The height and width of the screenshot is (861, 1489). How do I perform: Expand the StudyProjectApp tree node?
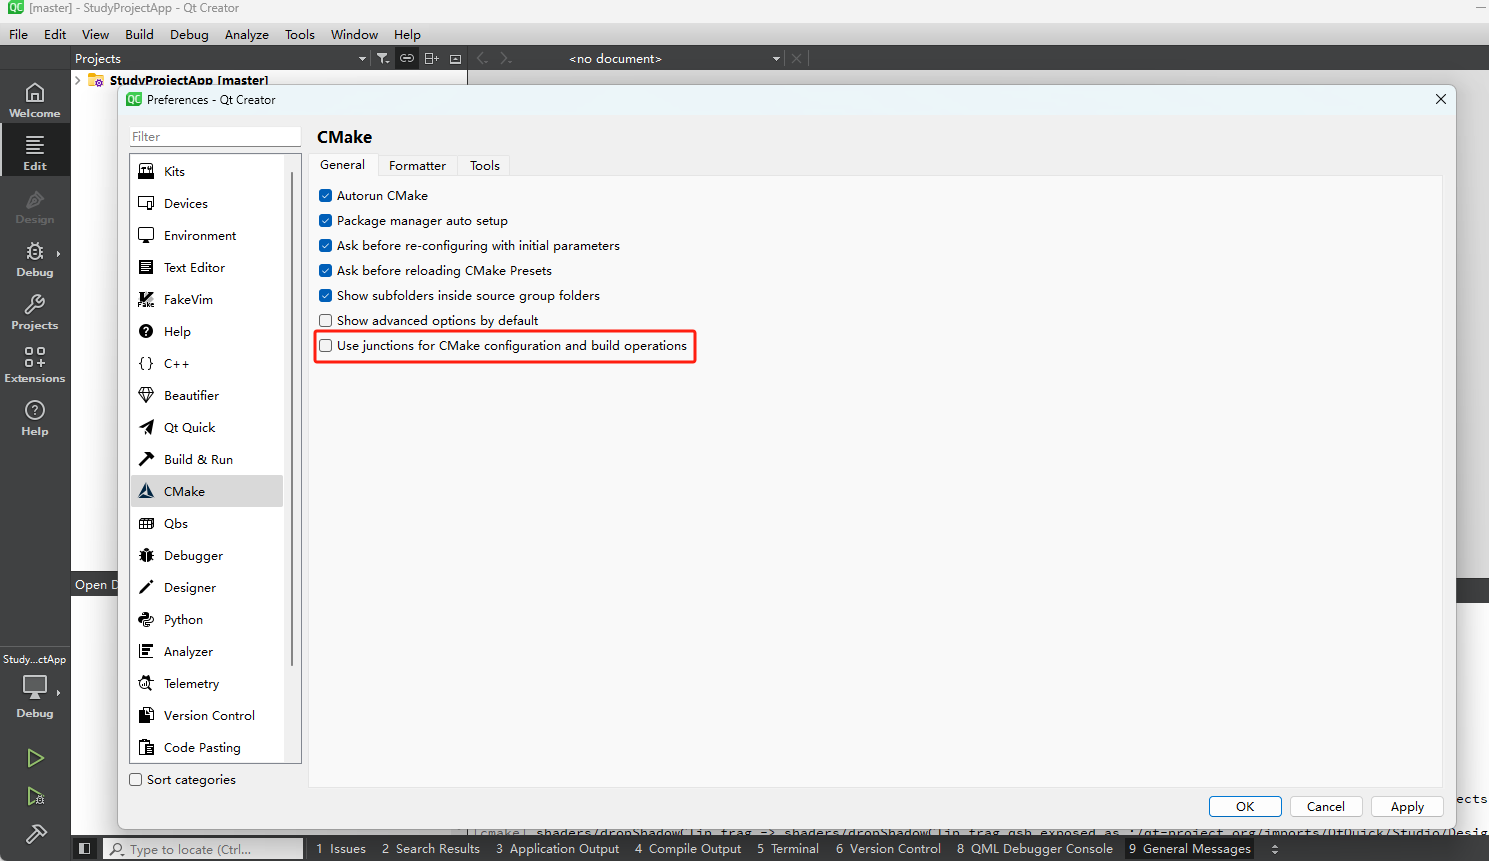[x=78, y=80]
